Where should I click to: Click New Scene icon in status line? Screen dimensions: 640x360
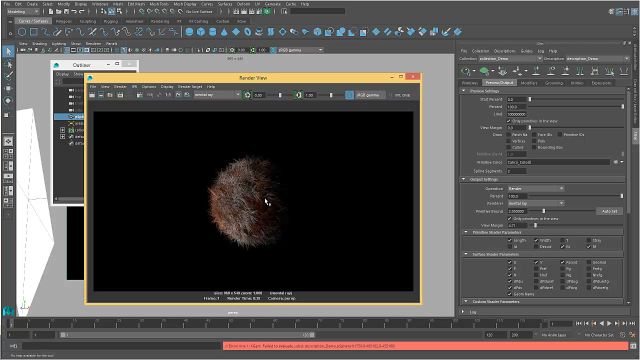coord(51,11)
